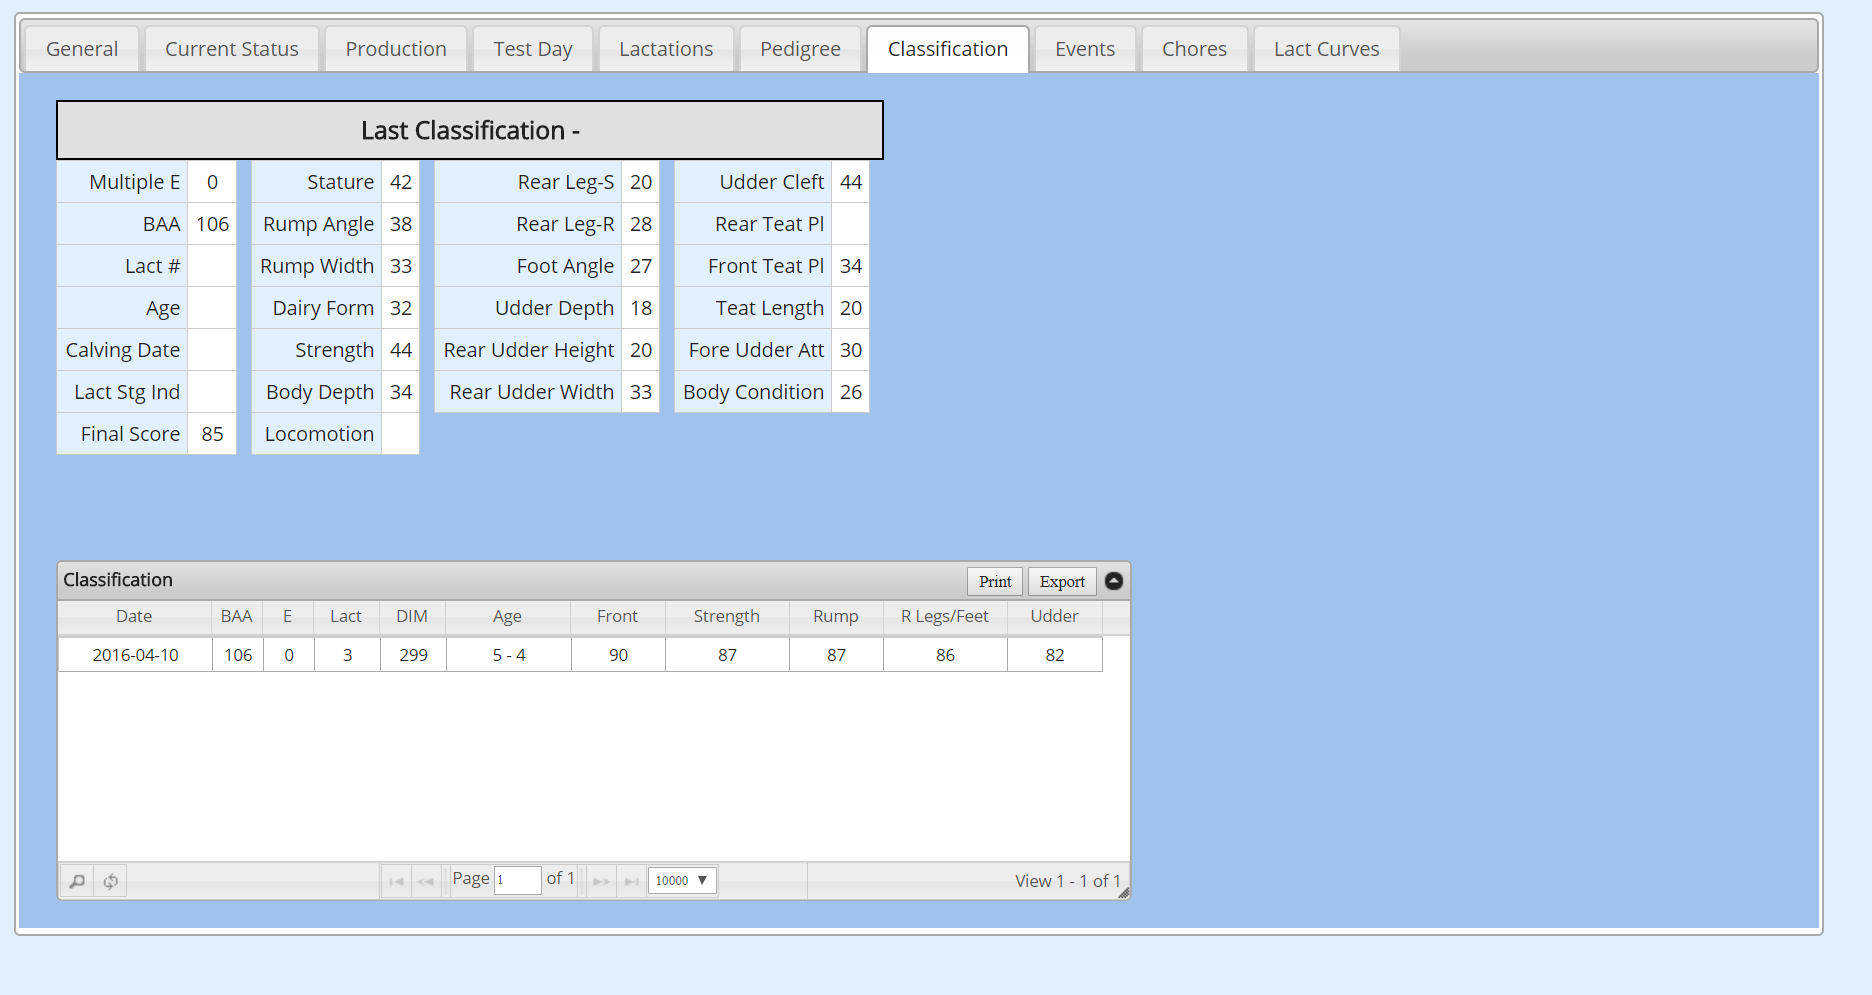This screenshot has width=1872, height=995.
Task: Go to previous page of grid
Action: point(426,881)
